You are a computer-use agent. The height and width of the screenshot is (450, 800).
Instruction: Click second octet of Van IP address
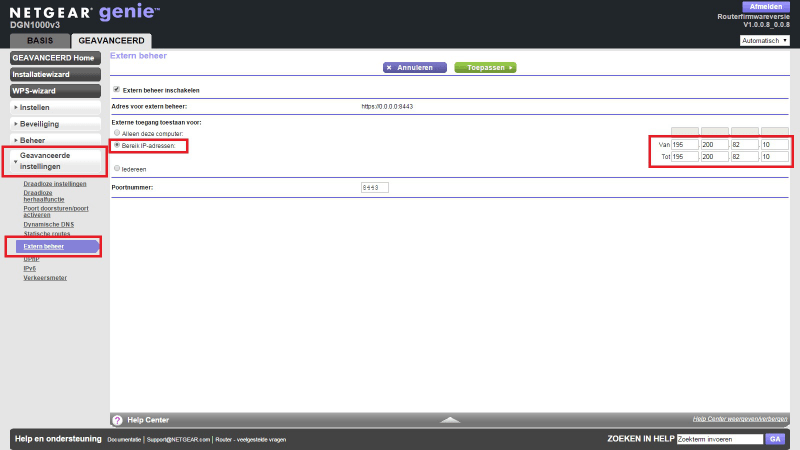714,145
